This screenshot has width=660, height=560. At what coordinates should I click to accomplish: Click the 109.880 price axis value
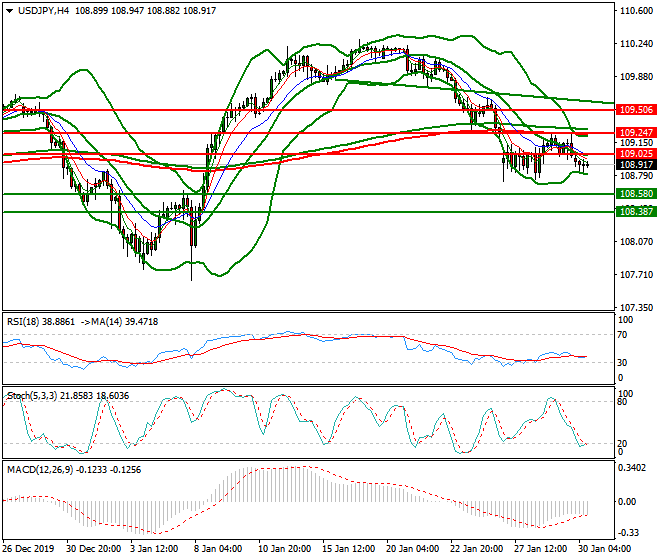636,77
